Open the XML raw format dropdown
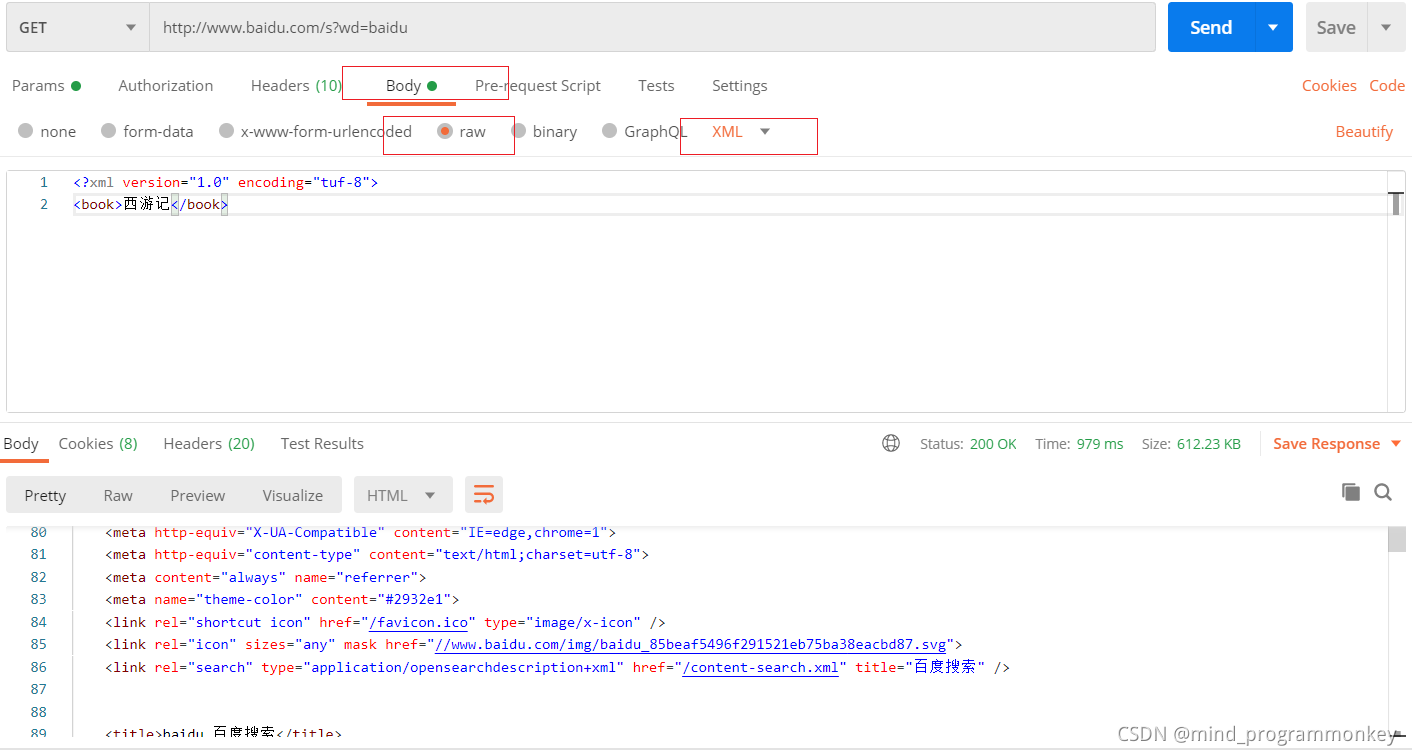The width and height of the screenshot is (1412, 755). [741, 131]
